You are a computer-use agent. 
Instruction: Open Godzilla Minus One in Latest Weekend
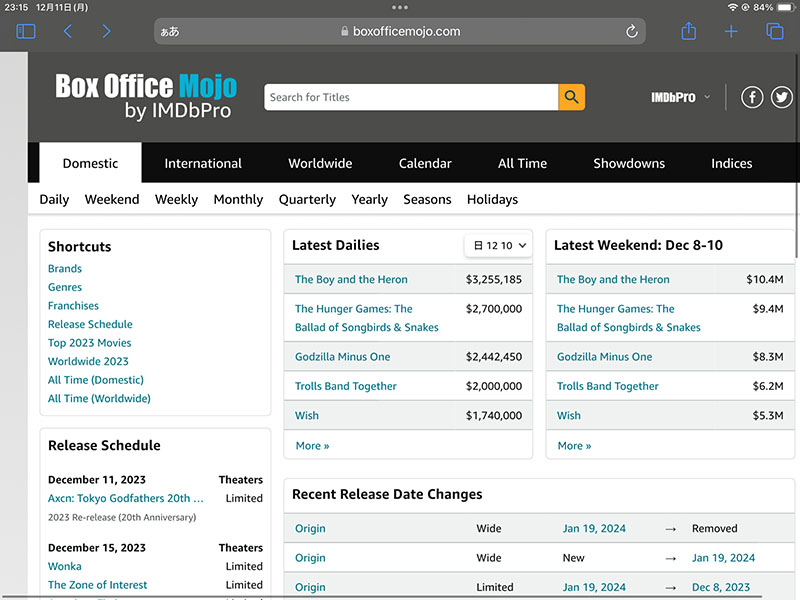click(x=605, y=357)
